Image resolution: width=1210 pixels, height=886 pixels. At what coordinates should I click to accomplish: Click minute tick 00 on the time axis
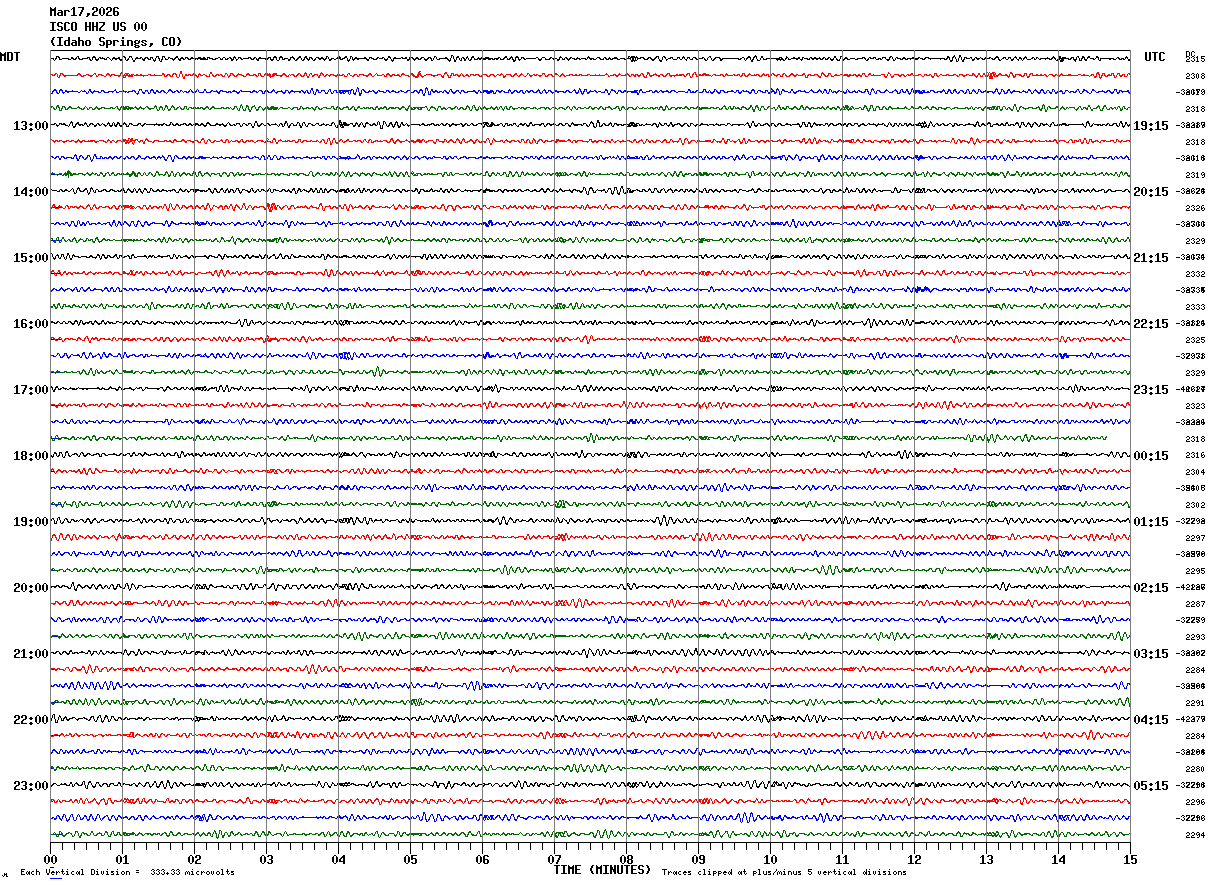[50, 859]
